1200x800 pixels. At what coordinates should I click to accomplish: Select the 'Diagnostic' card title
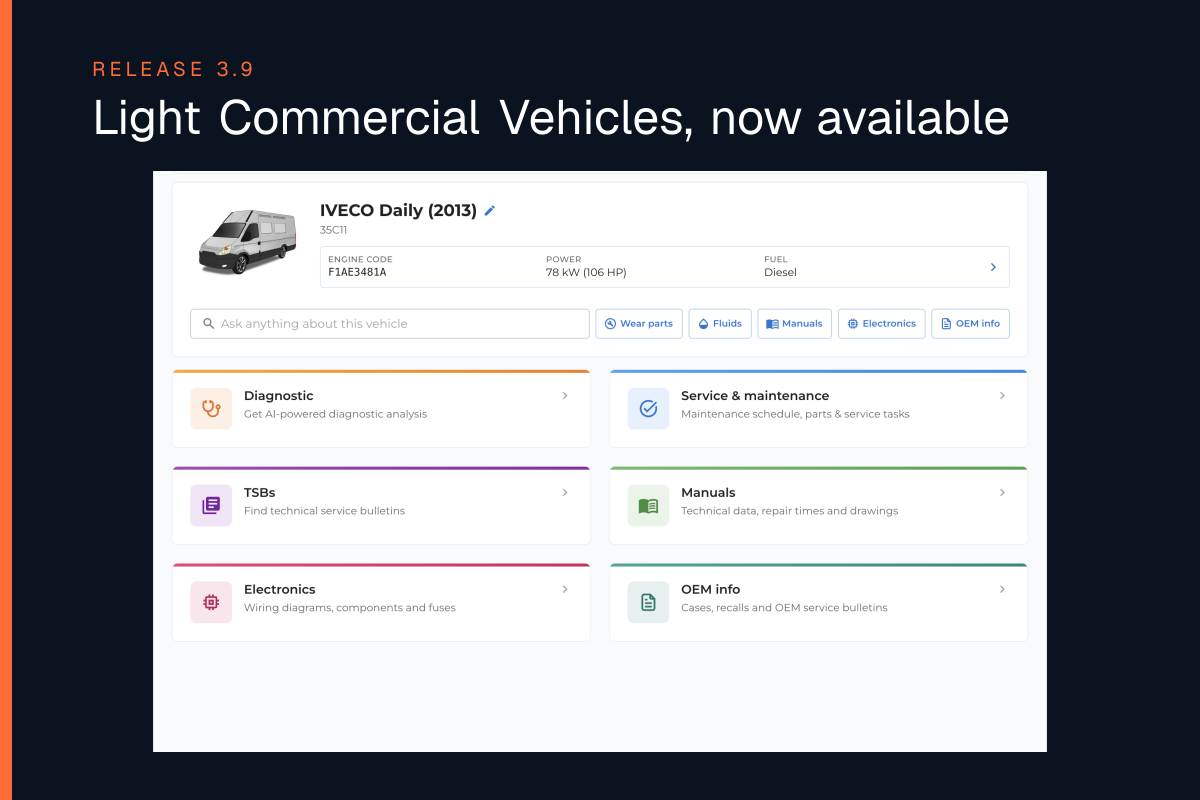pos(279,396)
